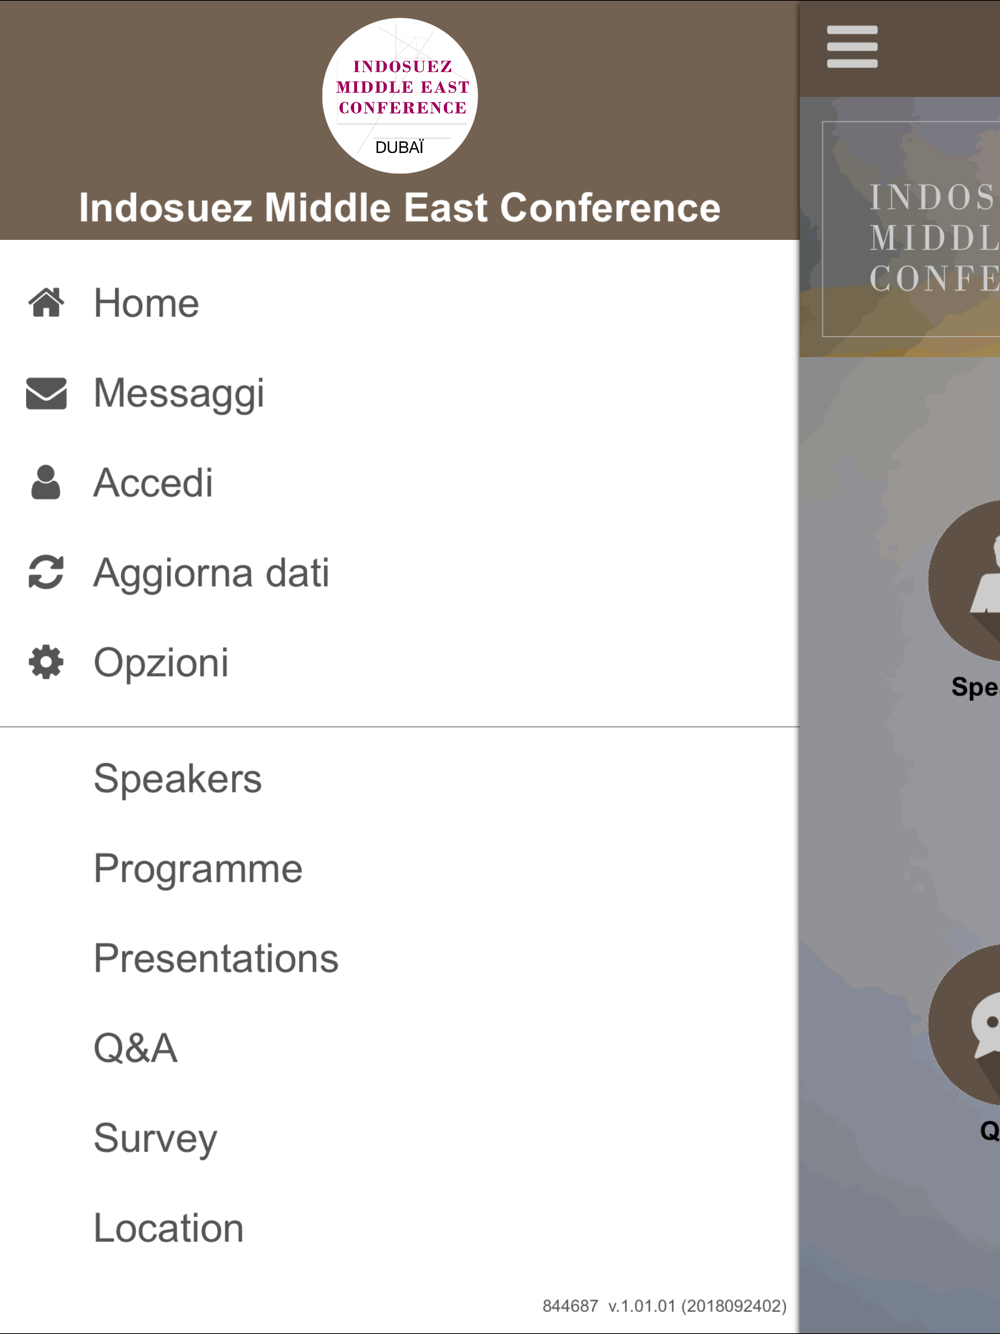Show the Location page
This screenshot has width=1000, height=1334.
399,1229
